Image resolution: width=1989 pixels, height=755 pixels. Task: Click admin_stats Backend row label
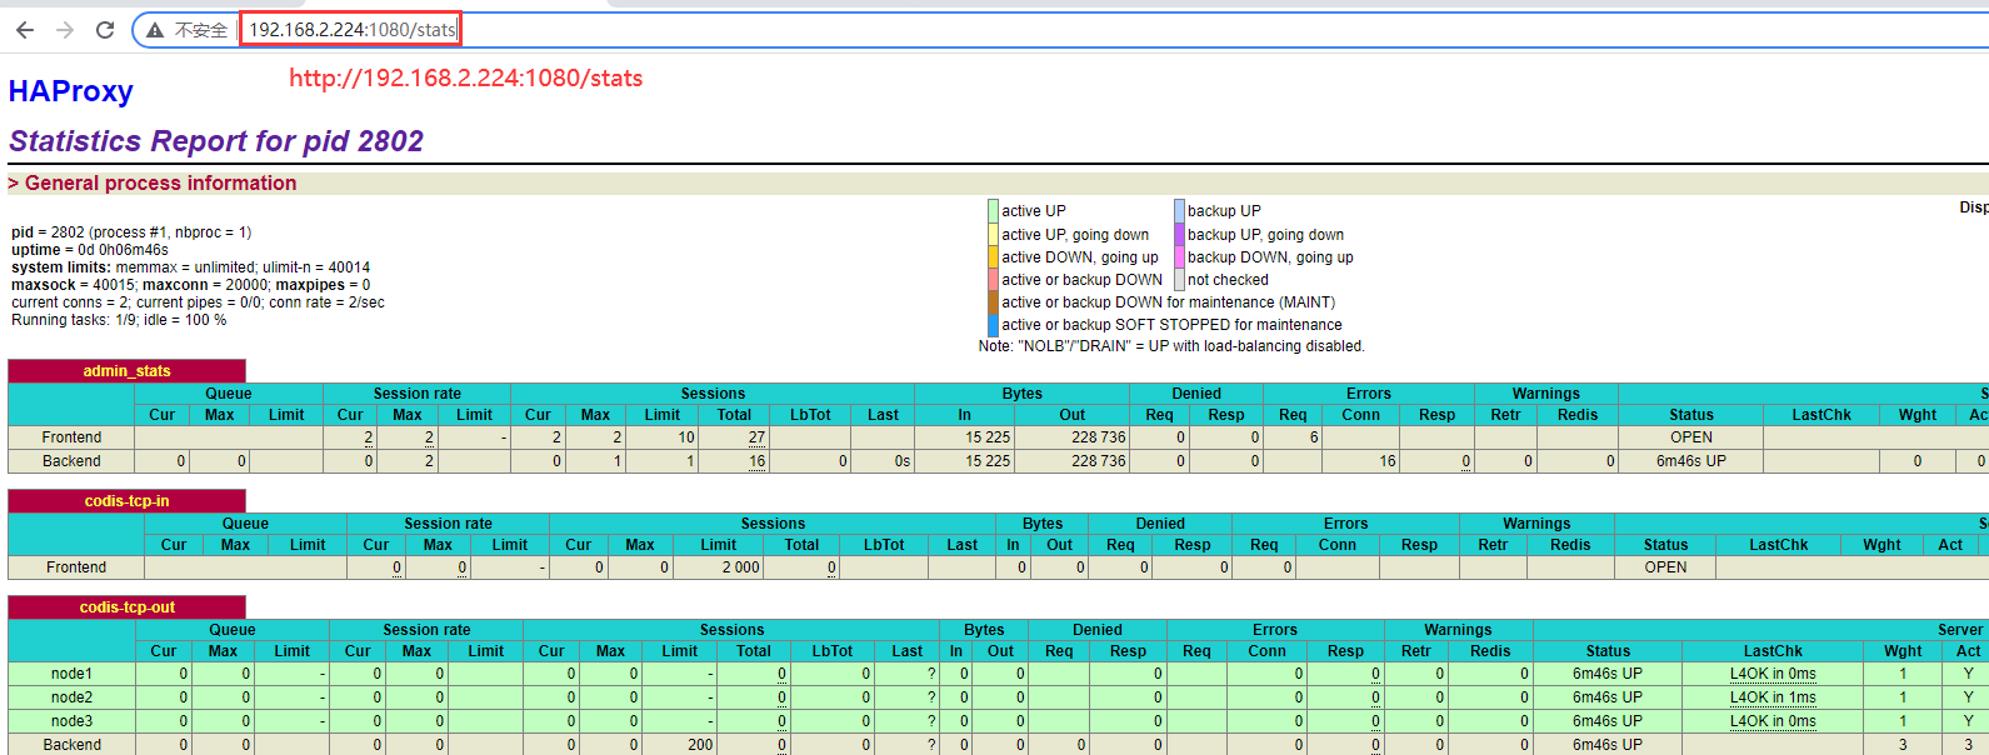click(x=71, y=462)
